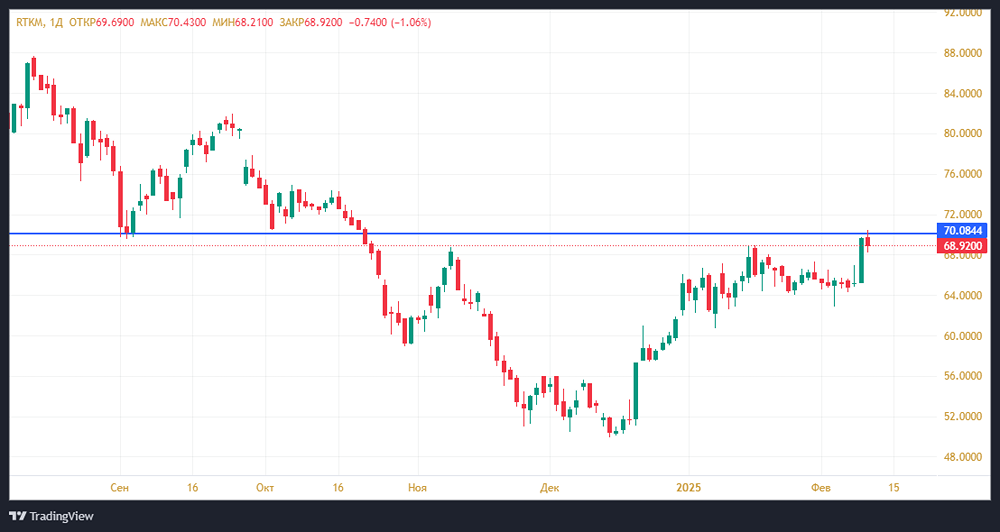1000x532 pixels.
Task: Click the TradingView logo
Action: [51, 516]
